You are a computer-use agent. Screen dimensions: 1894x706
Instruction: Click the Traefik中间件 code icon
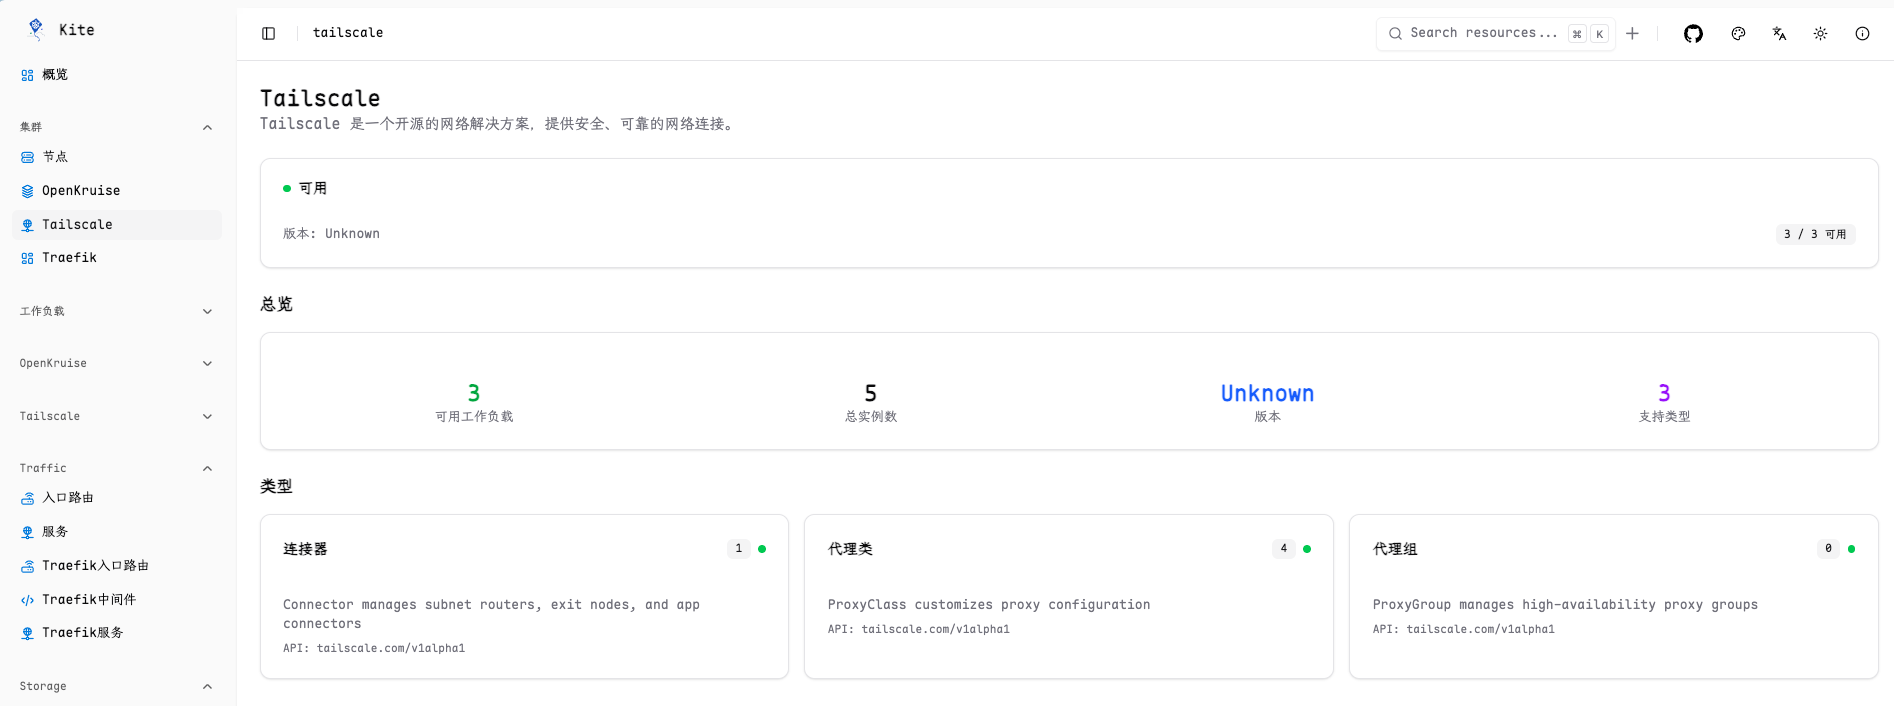[x=27, y=600]
